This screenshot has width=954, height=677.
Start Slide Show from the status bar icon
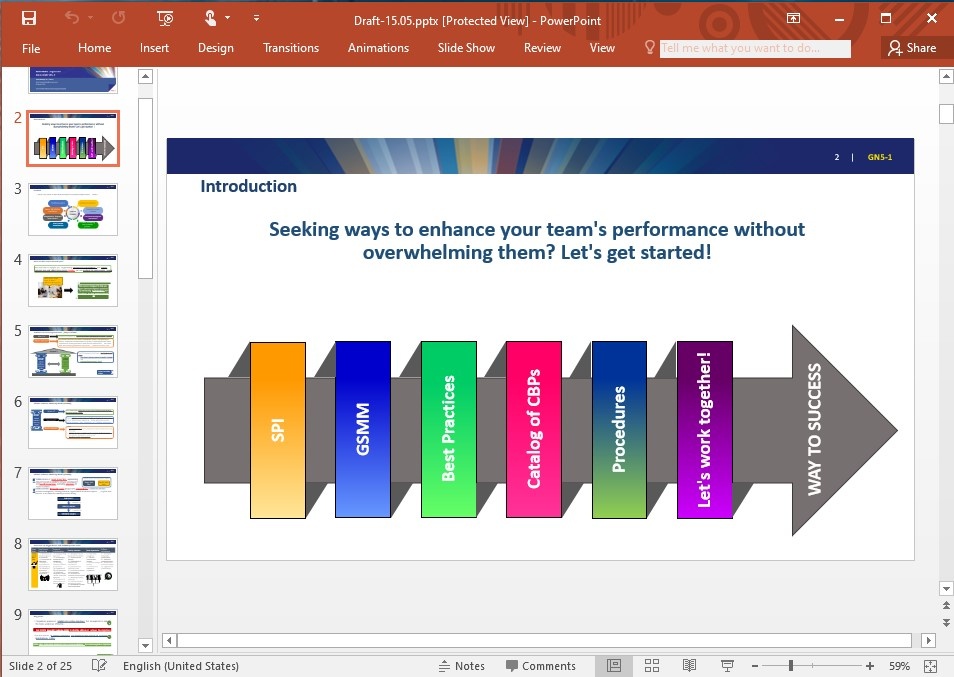pyautogui.click(x=727, y=666)
